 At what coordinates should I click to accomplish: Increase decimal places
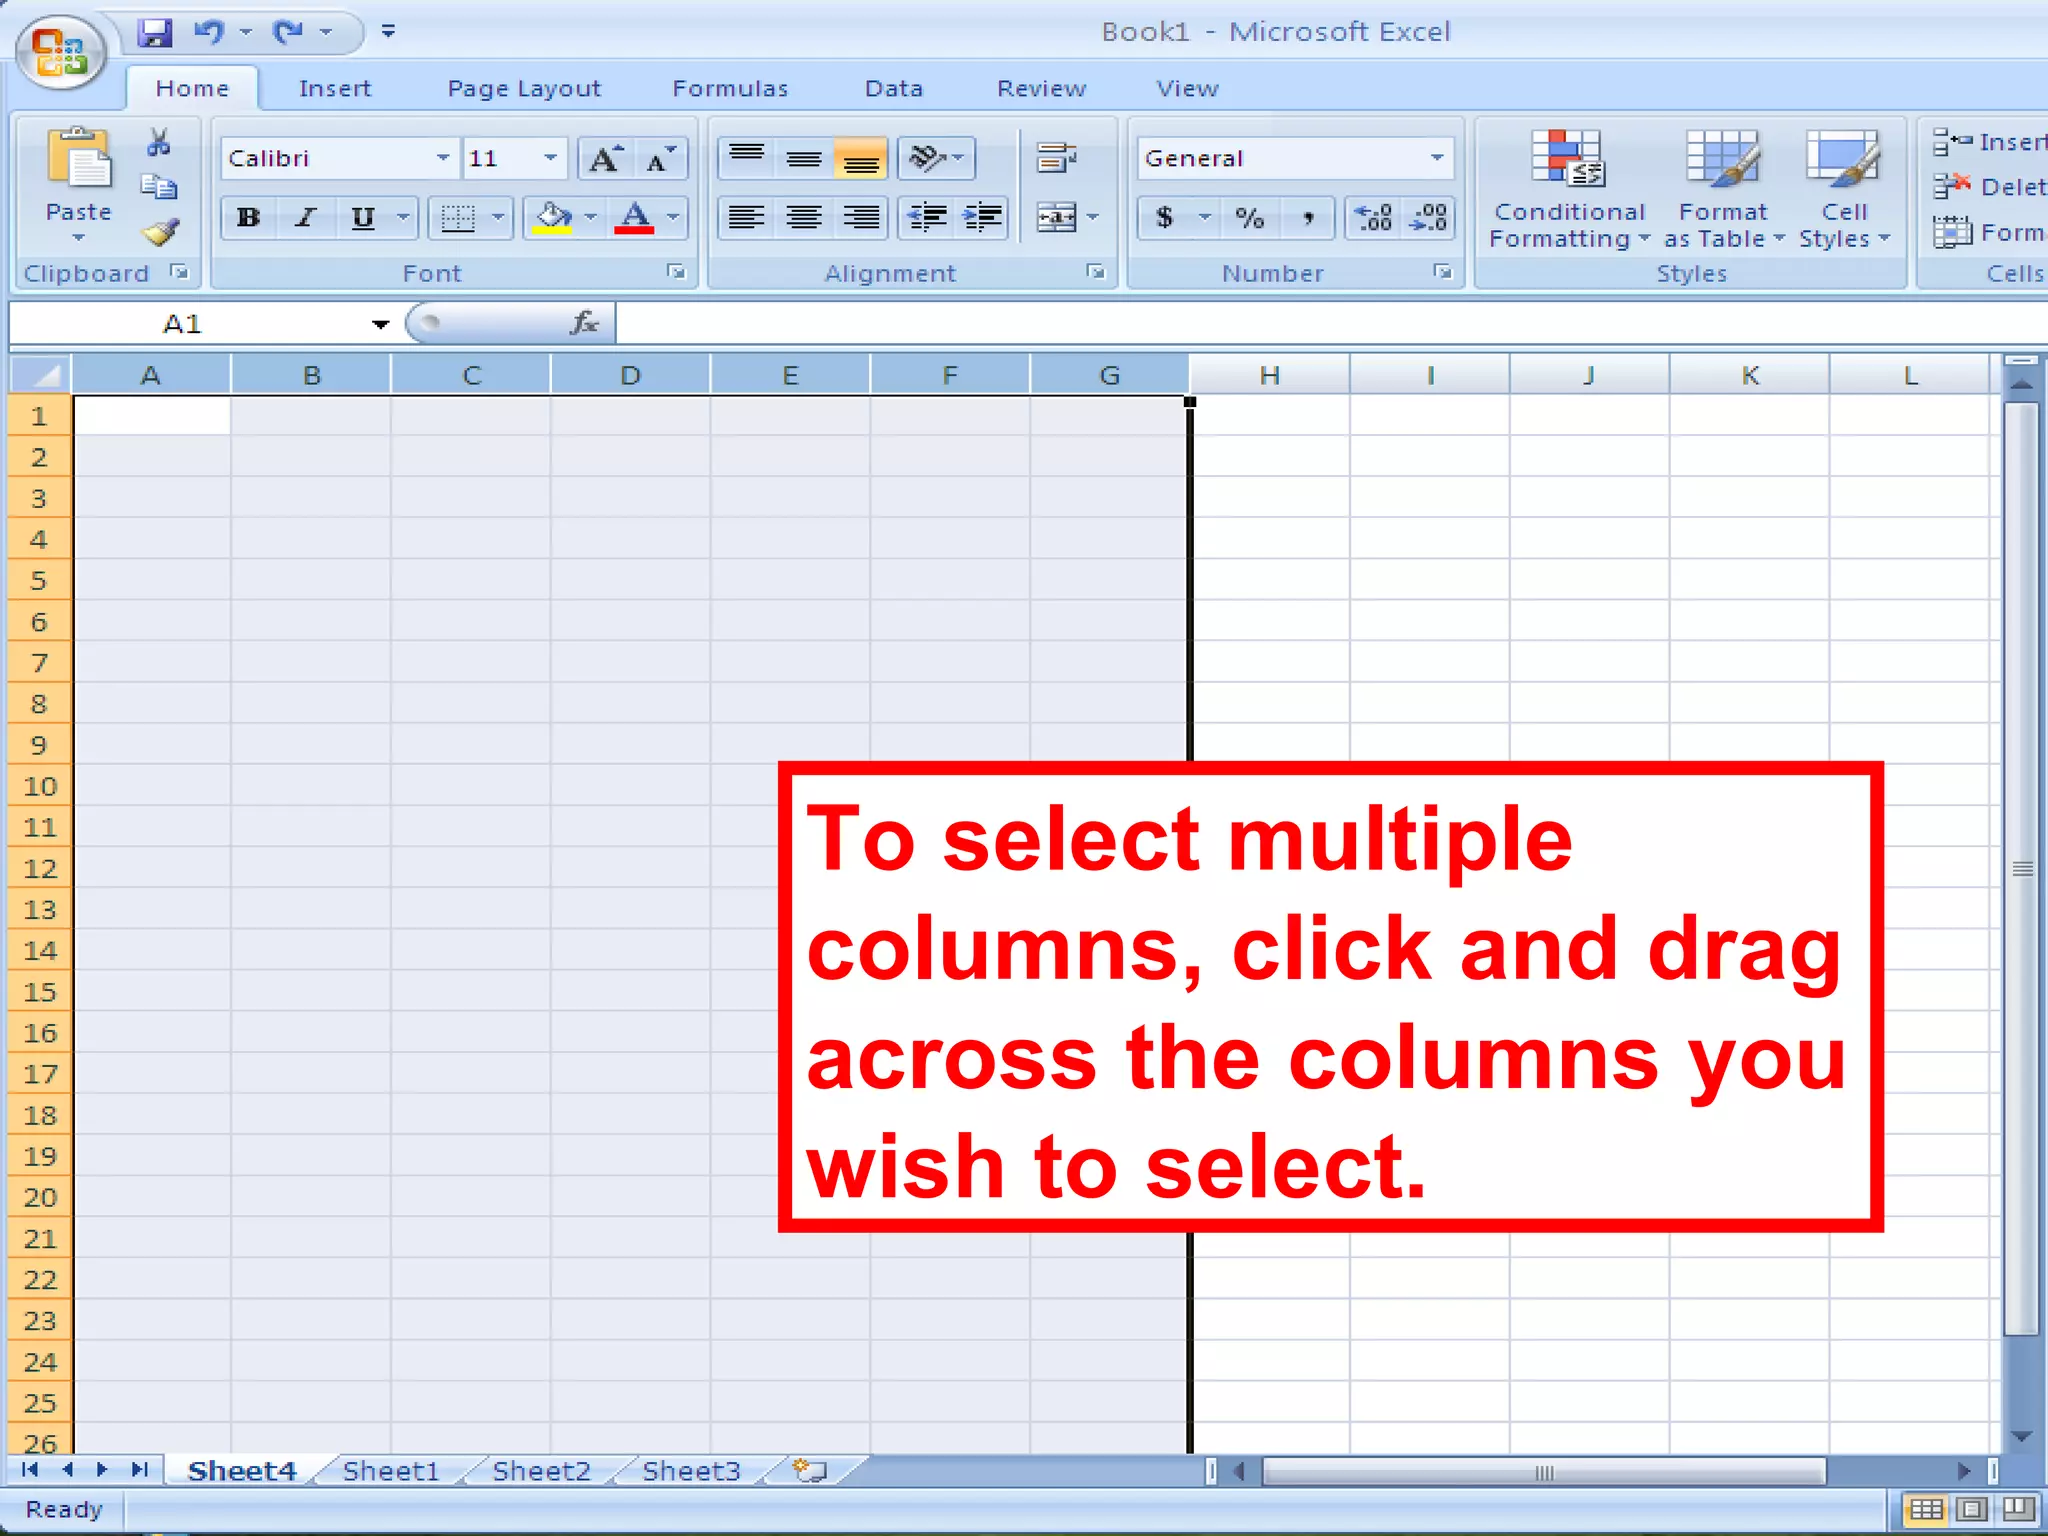pos(1373,218)
